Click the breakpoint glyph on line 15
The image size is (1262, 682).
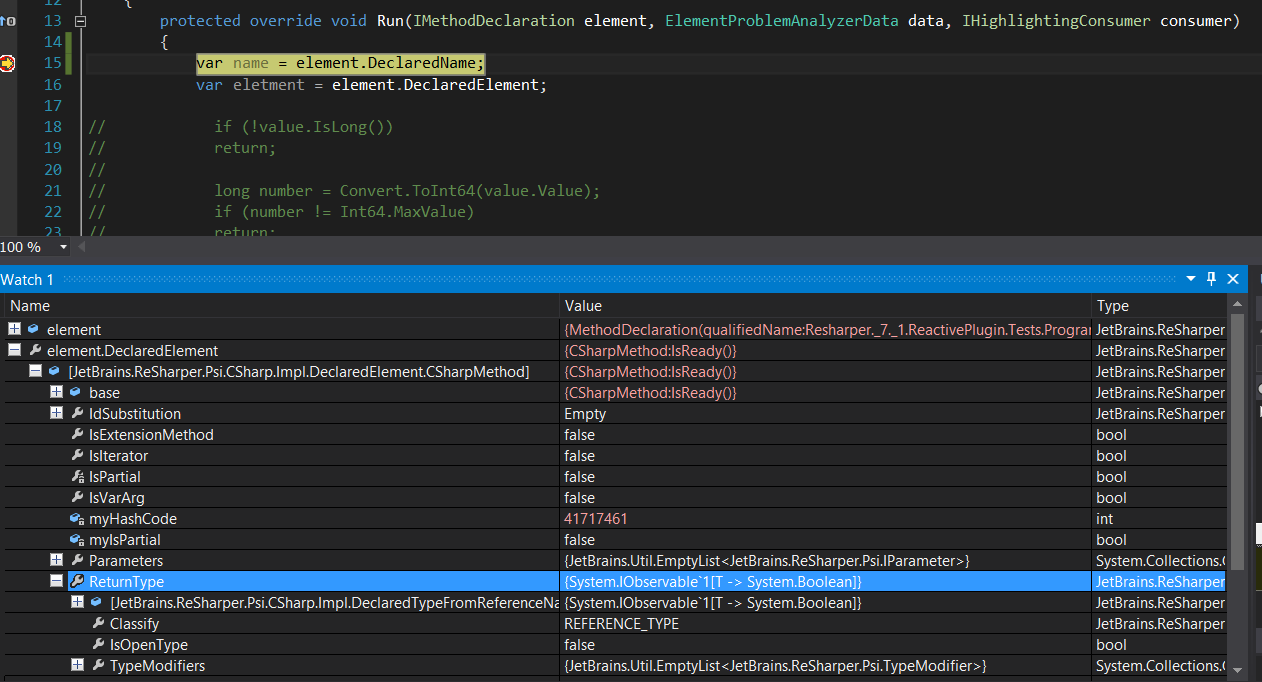point(8,63)
